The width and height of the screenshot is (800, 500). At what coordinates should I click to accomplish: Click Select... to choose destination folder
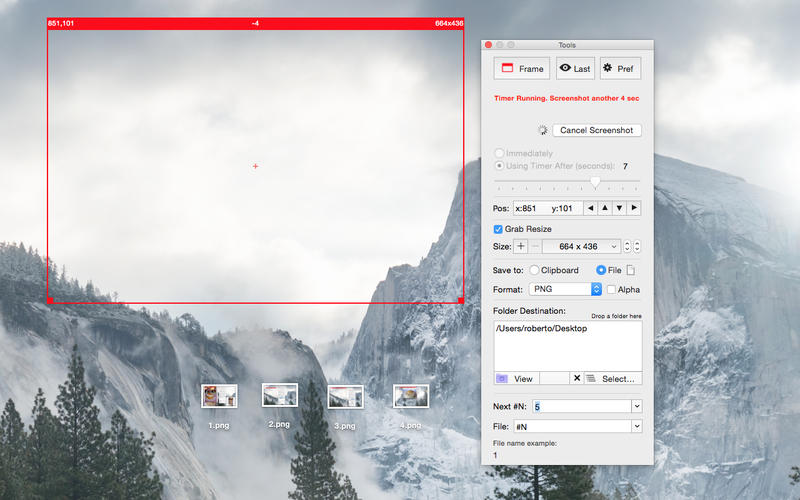(612, 378)
